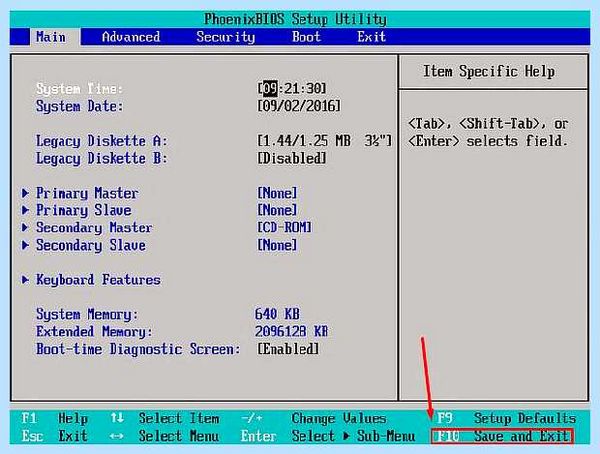Click the F10 Save and Exit shortcut
This screenshot has width=600, height=454.
pos(502,436)
